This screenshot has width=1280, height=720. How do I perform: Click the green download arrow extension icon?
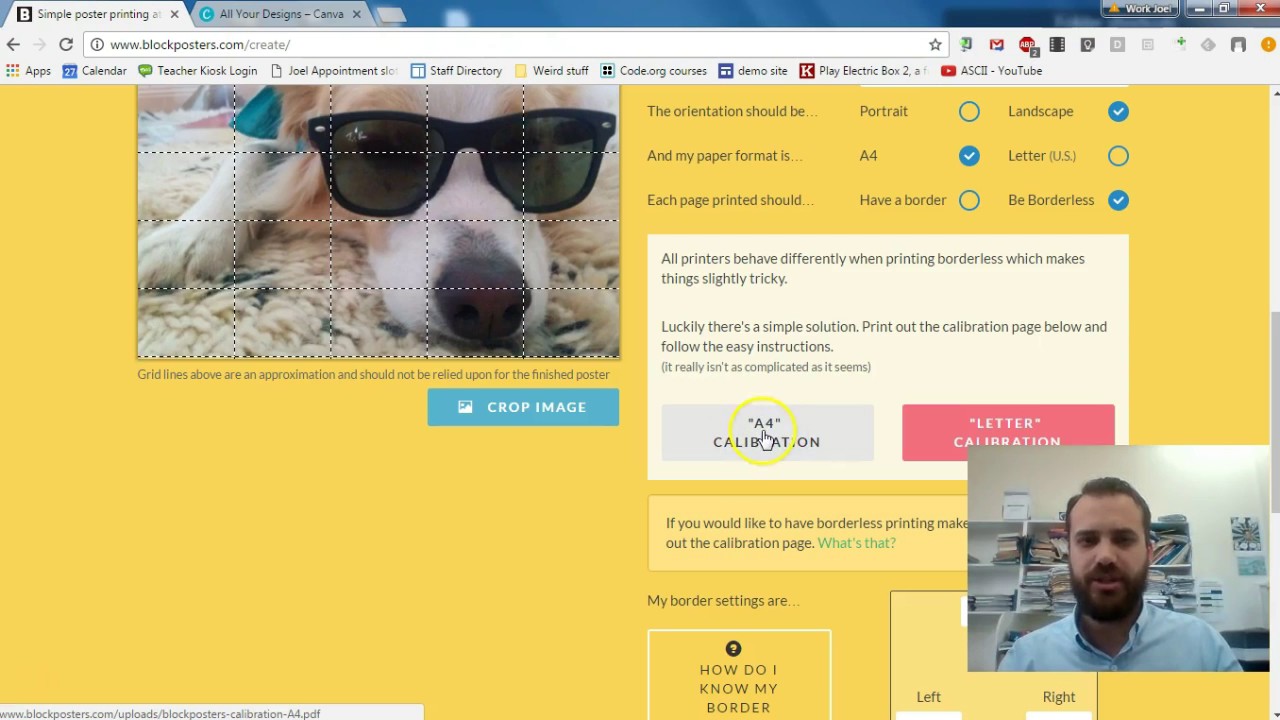tap(965, 44)
